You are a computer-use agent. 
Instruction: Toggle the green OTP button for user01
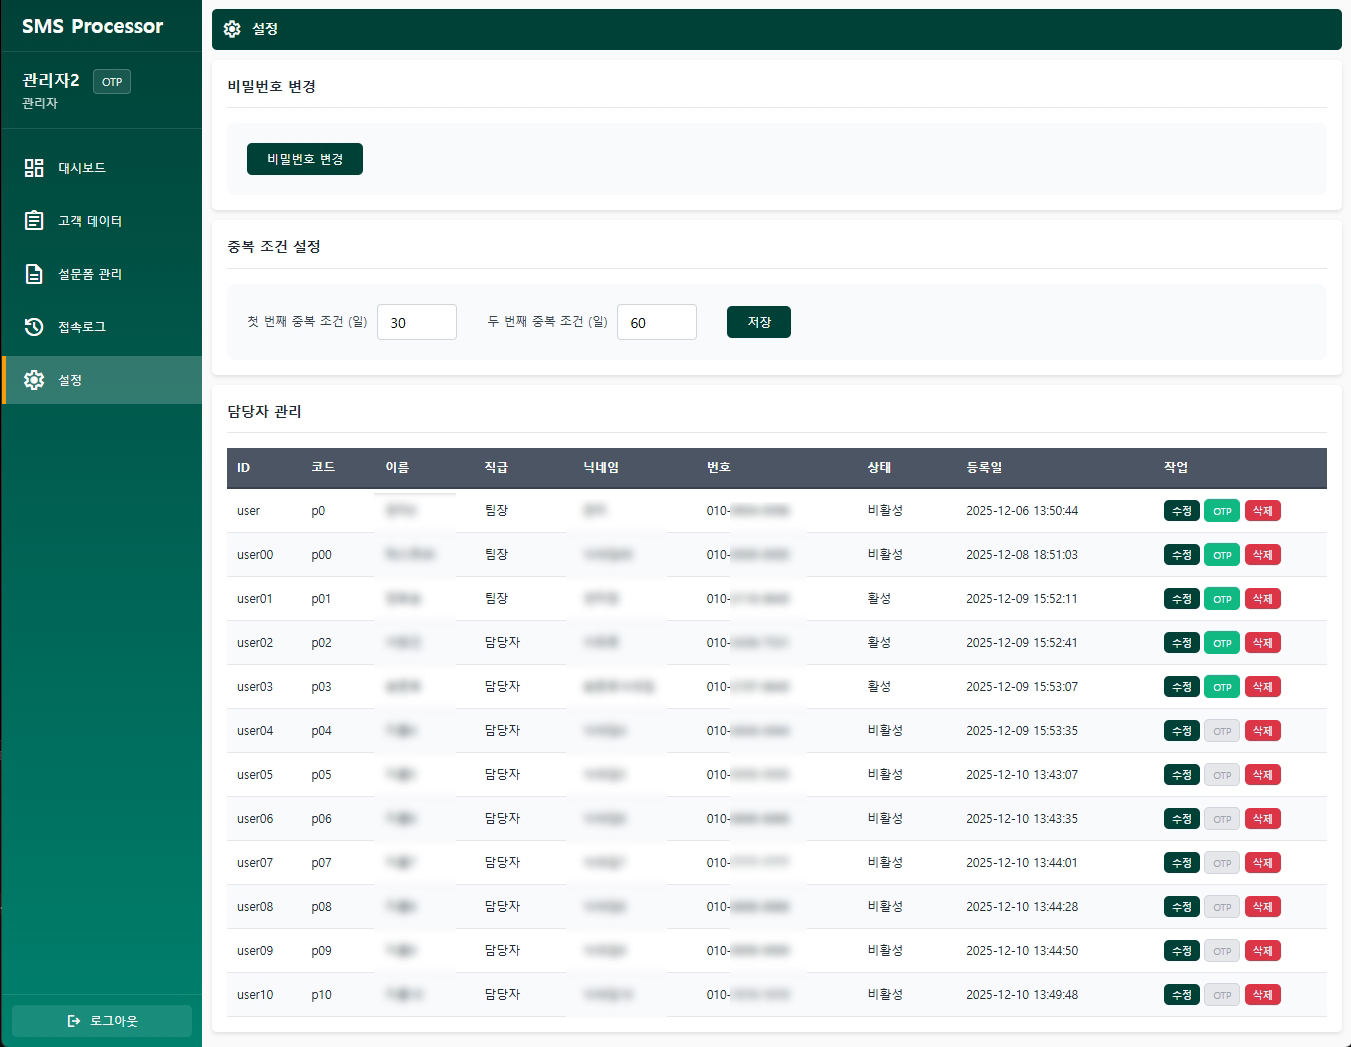point(1222,599)
